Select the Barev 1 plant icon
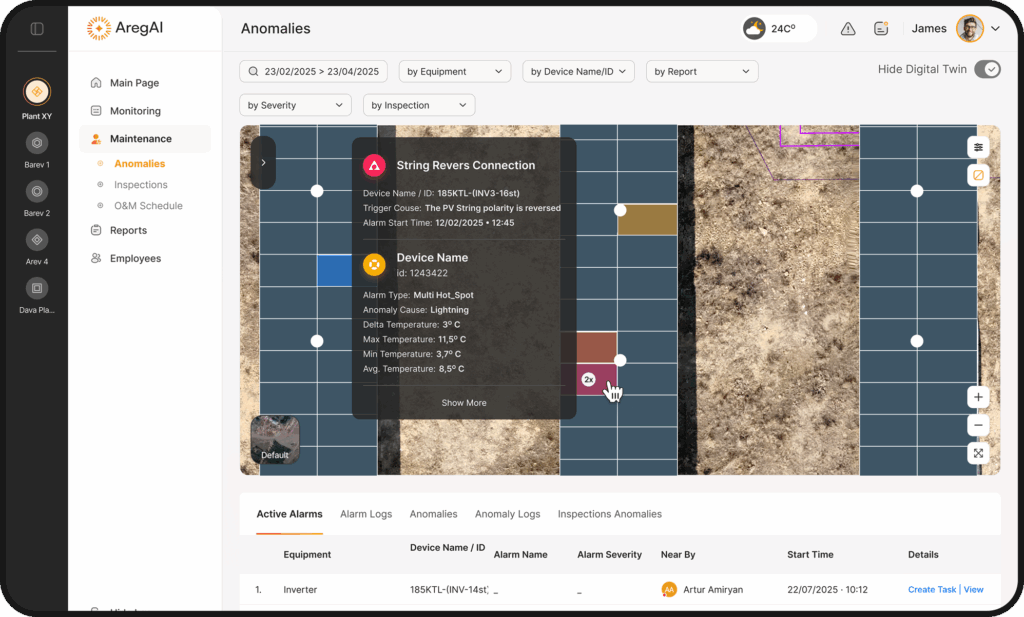This screenshot has height=617, width=1024. [37, 143]
